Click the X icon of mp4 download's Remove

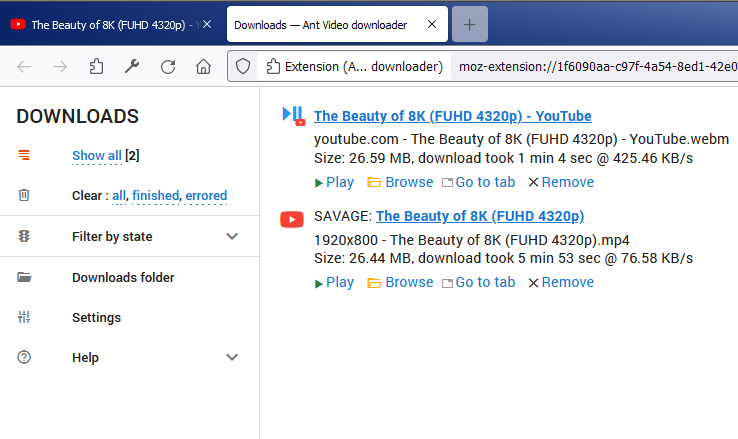[x=533, y=283]
